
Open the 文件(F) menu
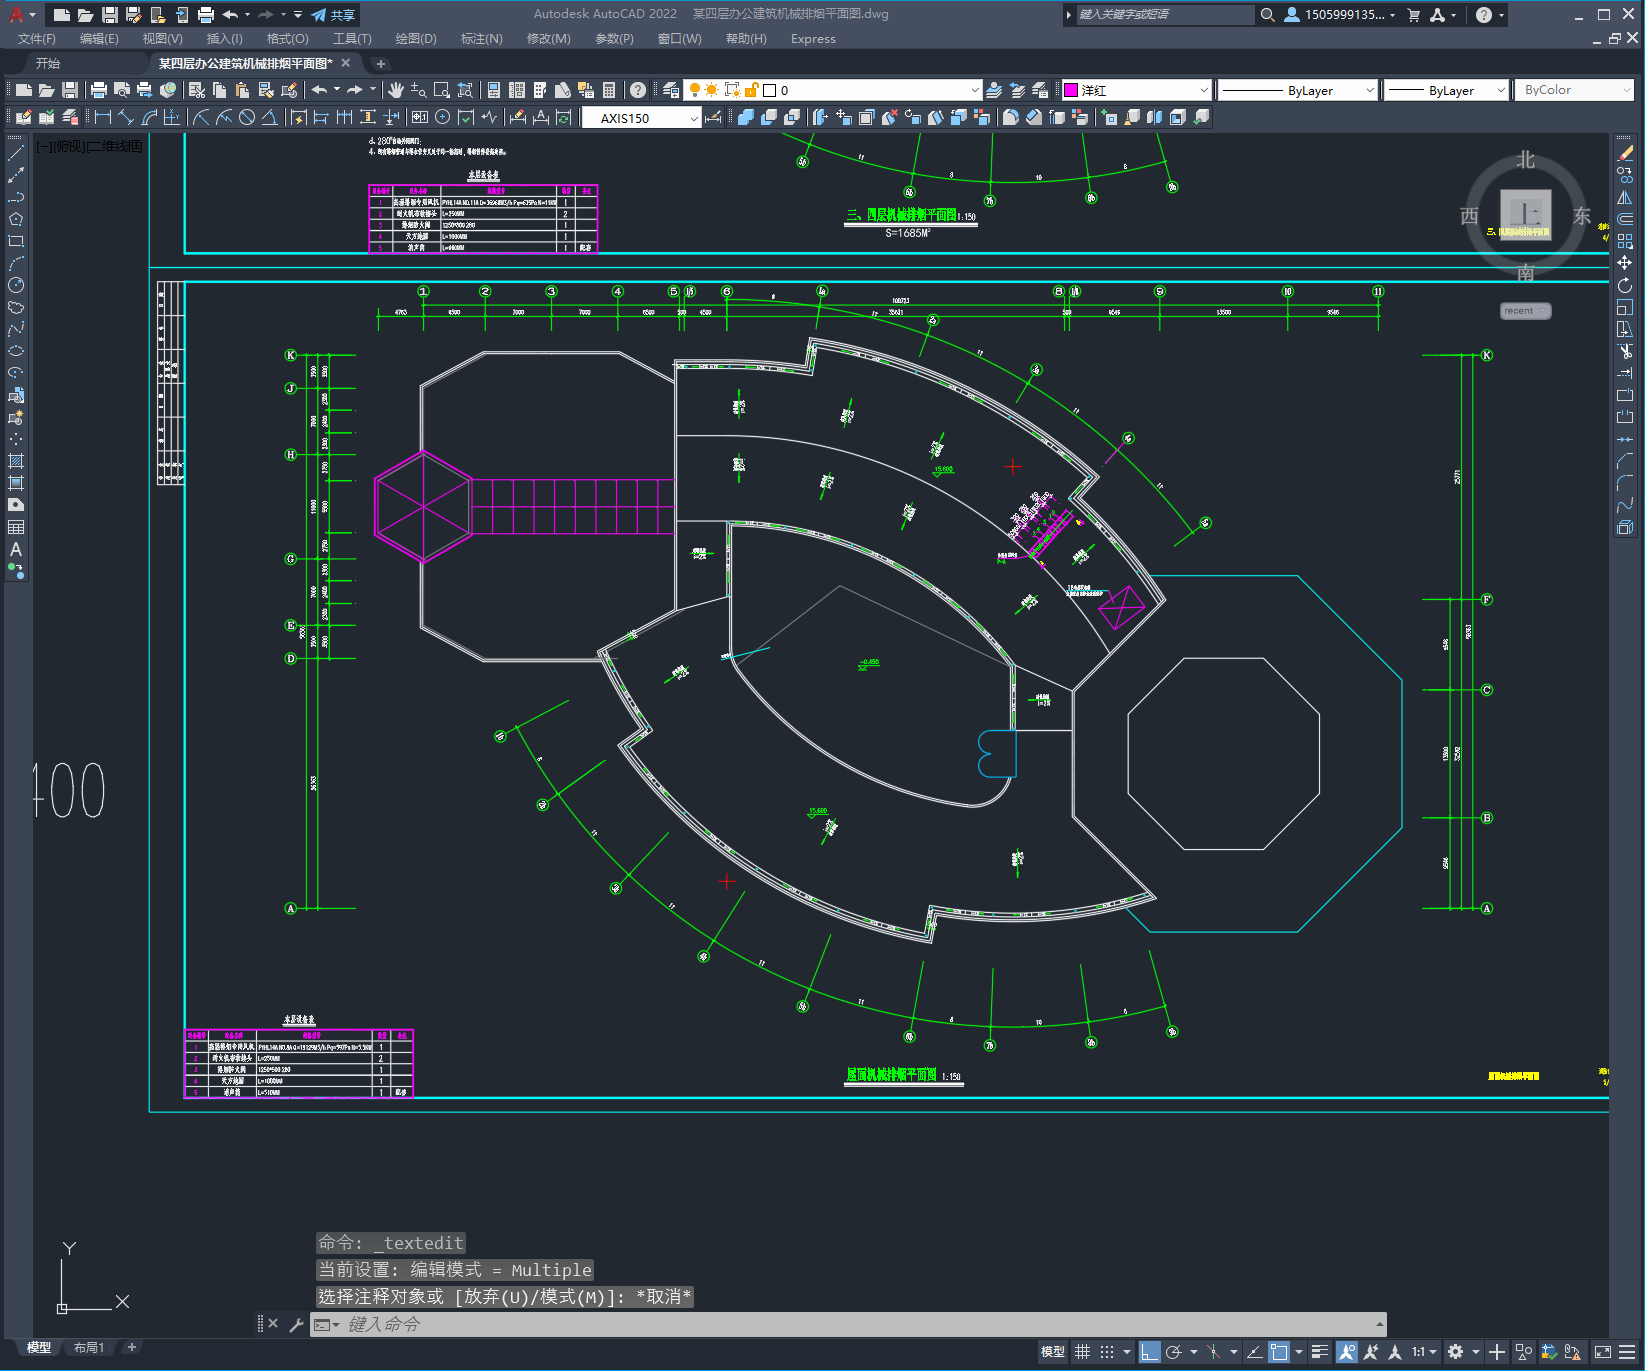click(37, 39)
